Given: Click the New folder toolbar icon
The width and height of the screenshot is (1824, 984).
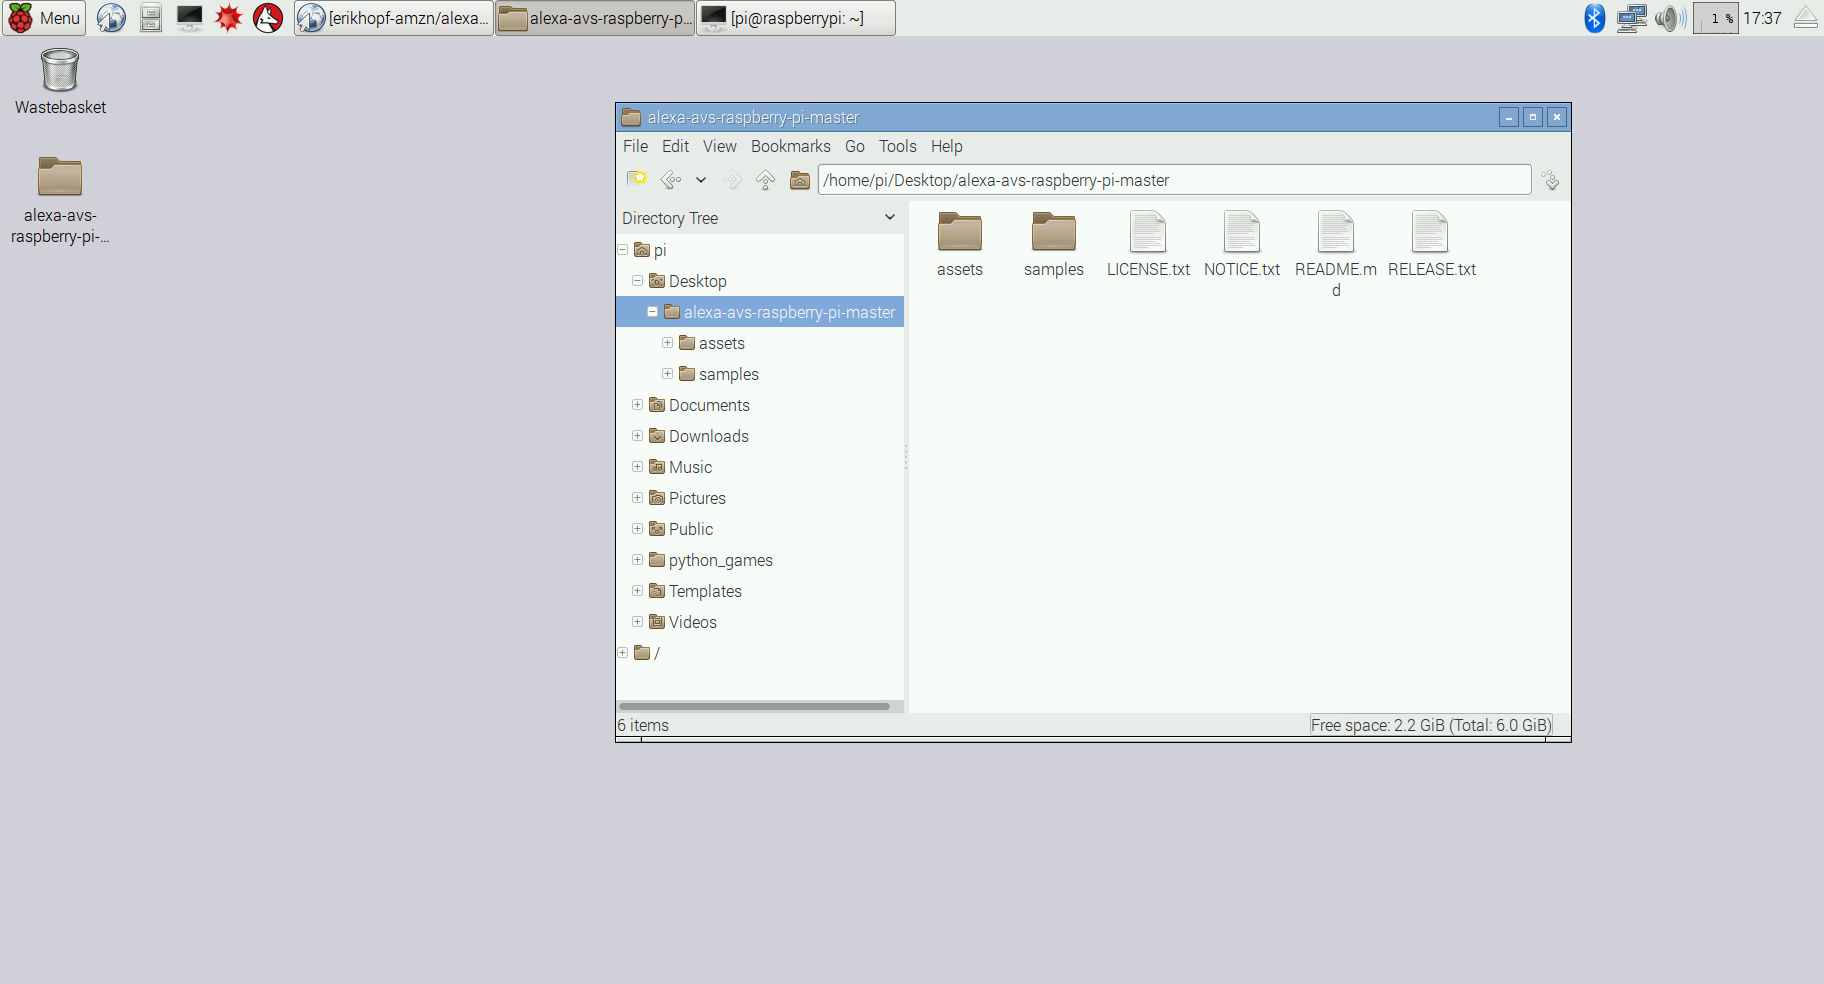Looking at the screenshot, I should point(637,180).
